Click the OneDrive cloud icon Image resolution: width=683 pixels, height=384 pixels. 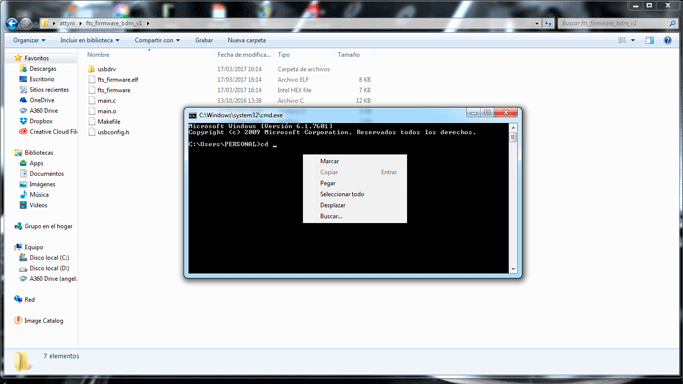click(23, 100)
